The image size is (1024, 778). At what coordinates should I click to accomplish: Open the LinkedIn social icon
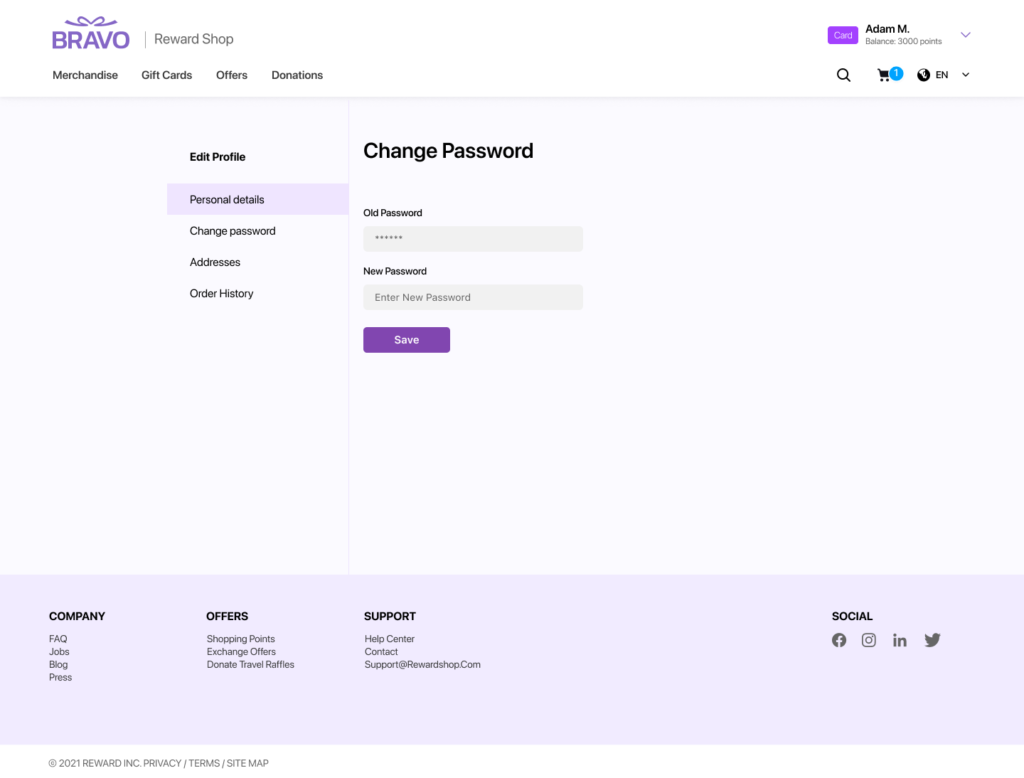(x=900, y=640)
